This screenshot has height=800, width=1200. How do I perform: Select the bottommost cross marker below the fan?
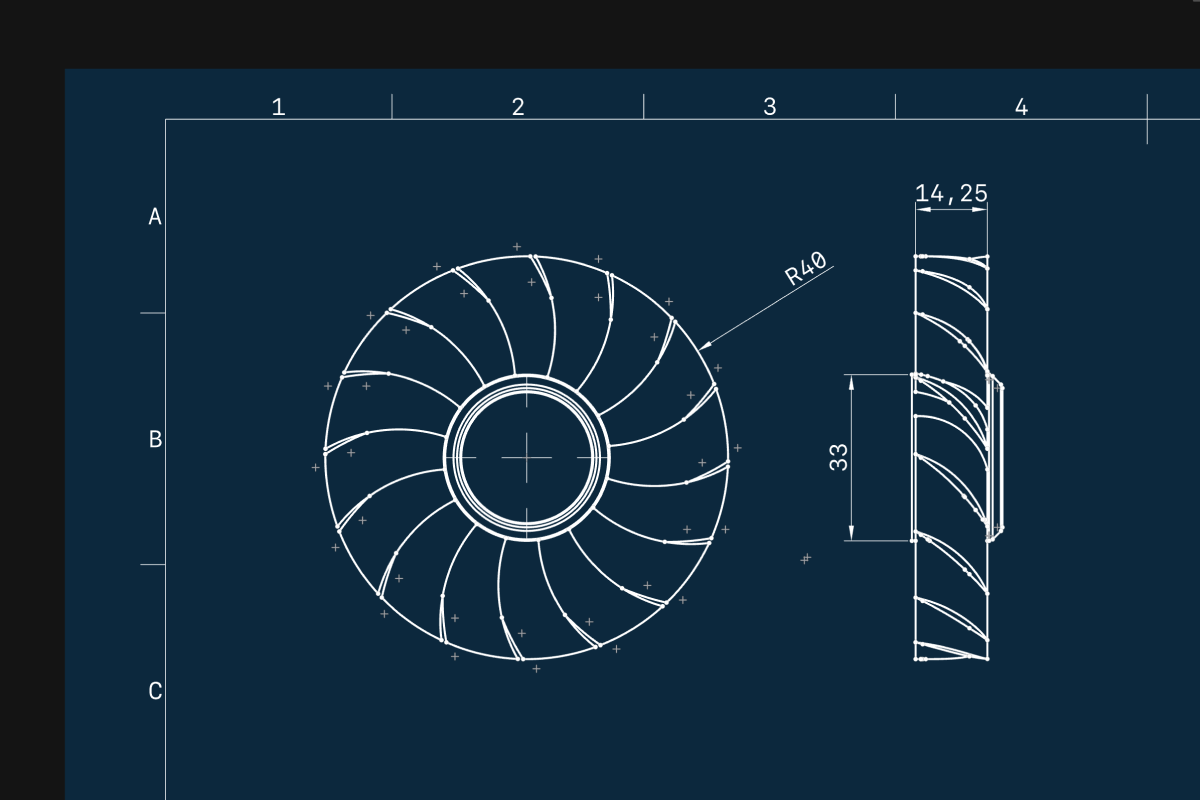pyautogui.click(x=536, y=668)
